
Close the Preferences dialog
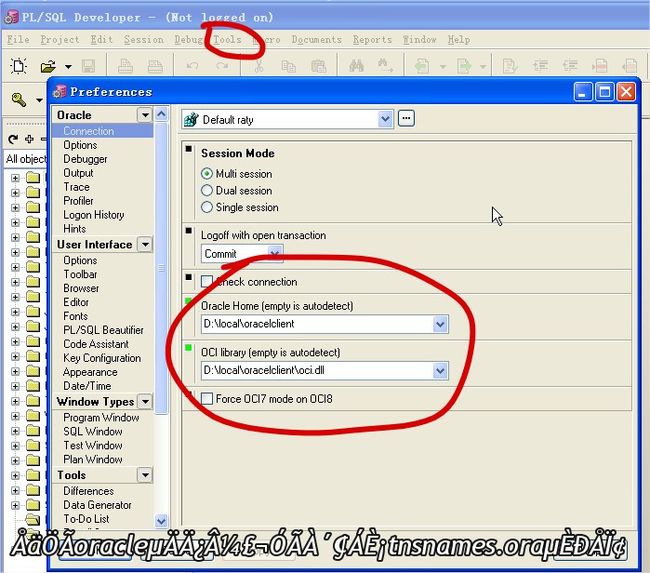pos(626,92)
